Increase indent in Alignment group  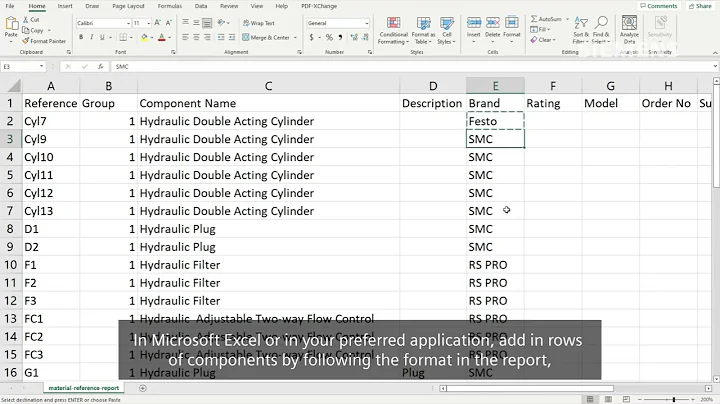click(x=232, y=37)
